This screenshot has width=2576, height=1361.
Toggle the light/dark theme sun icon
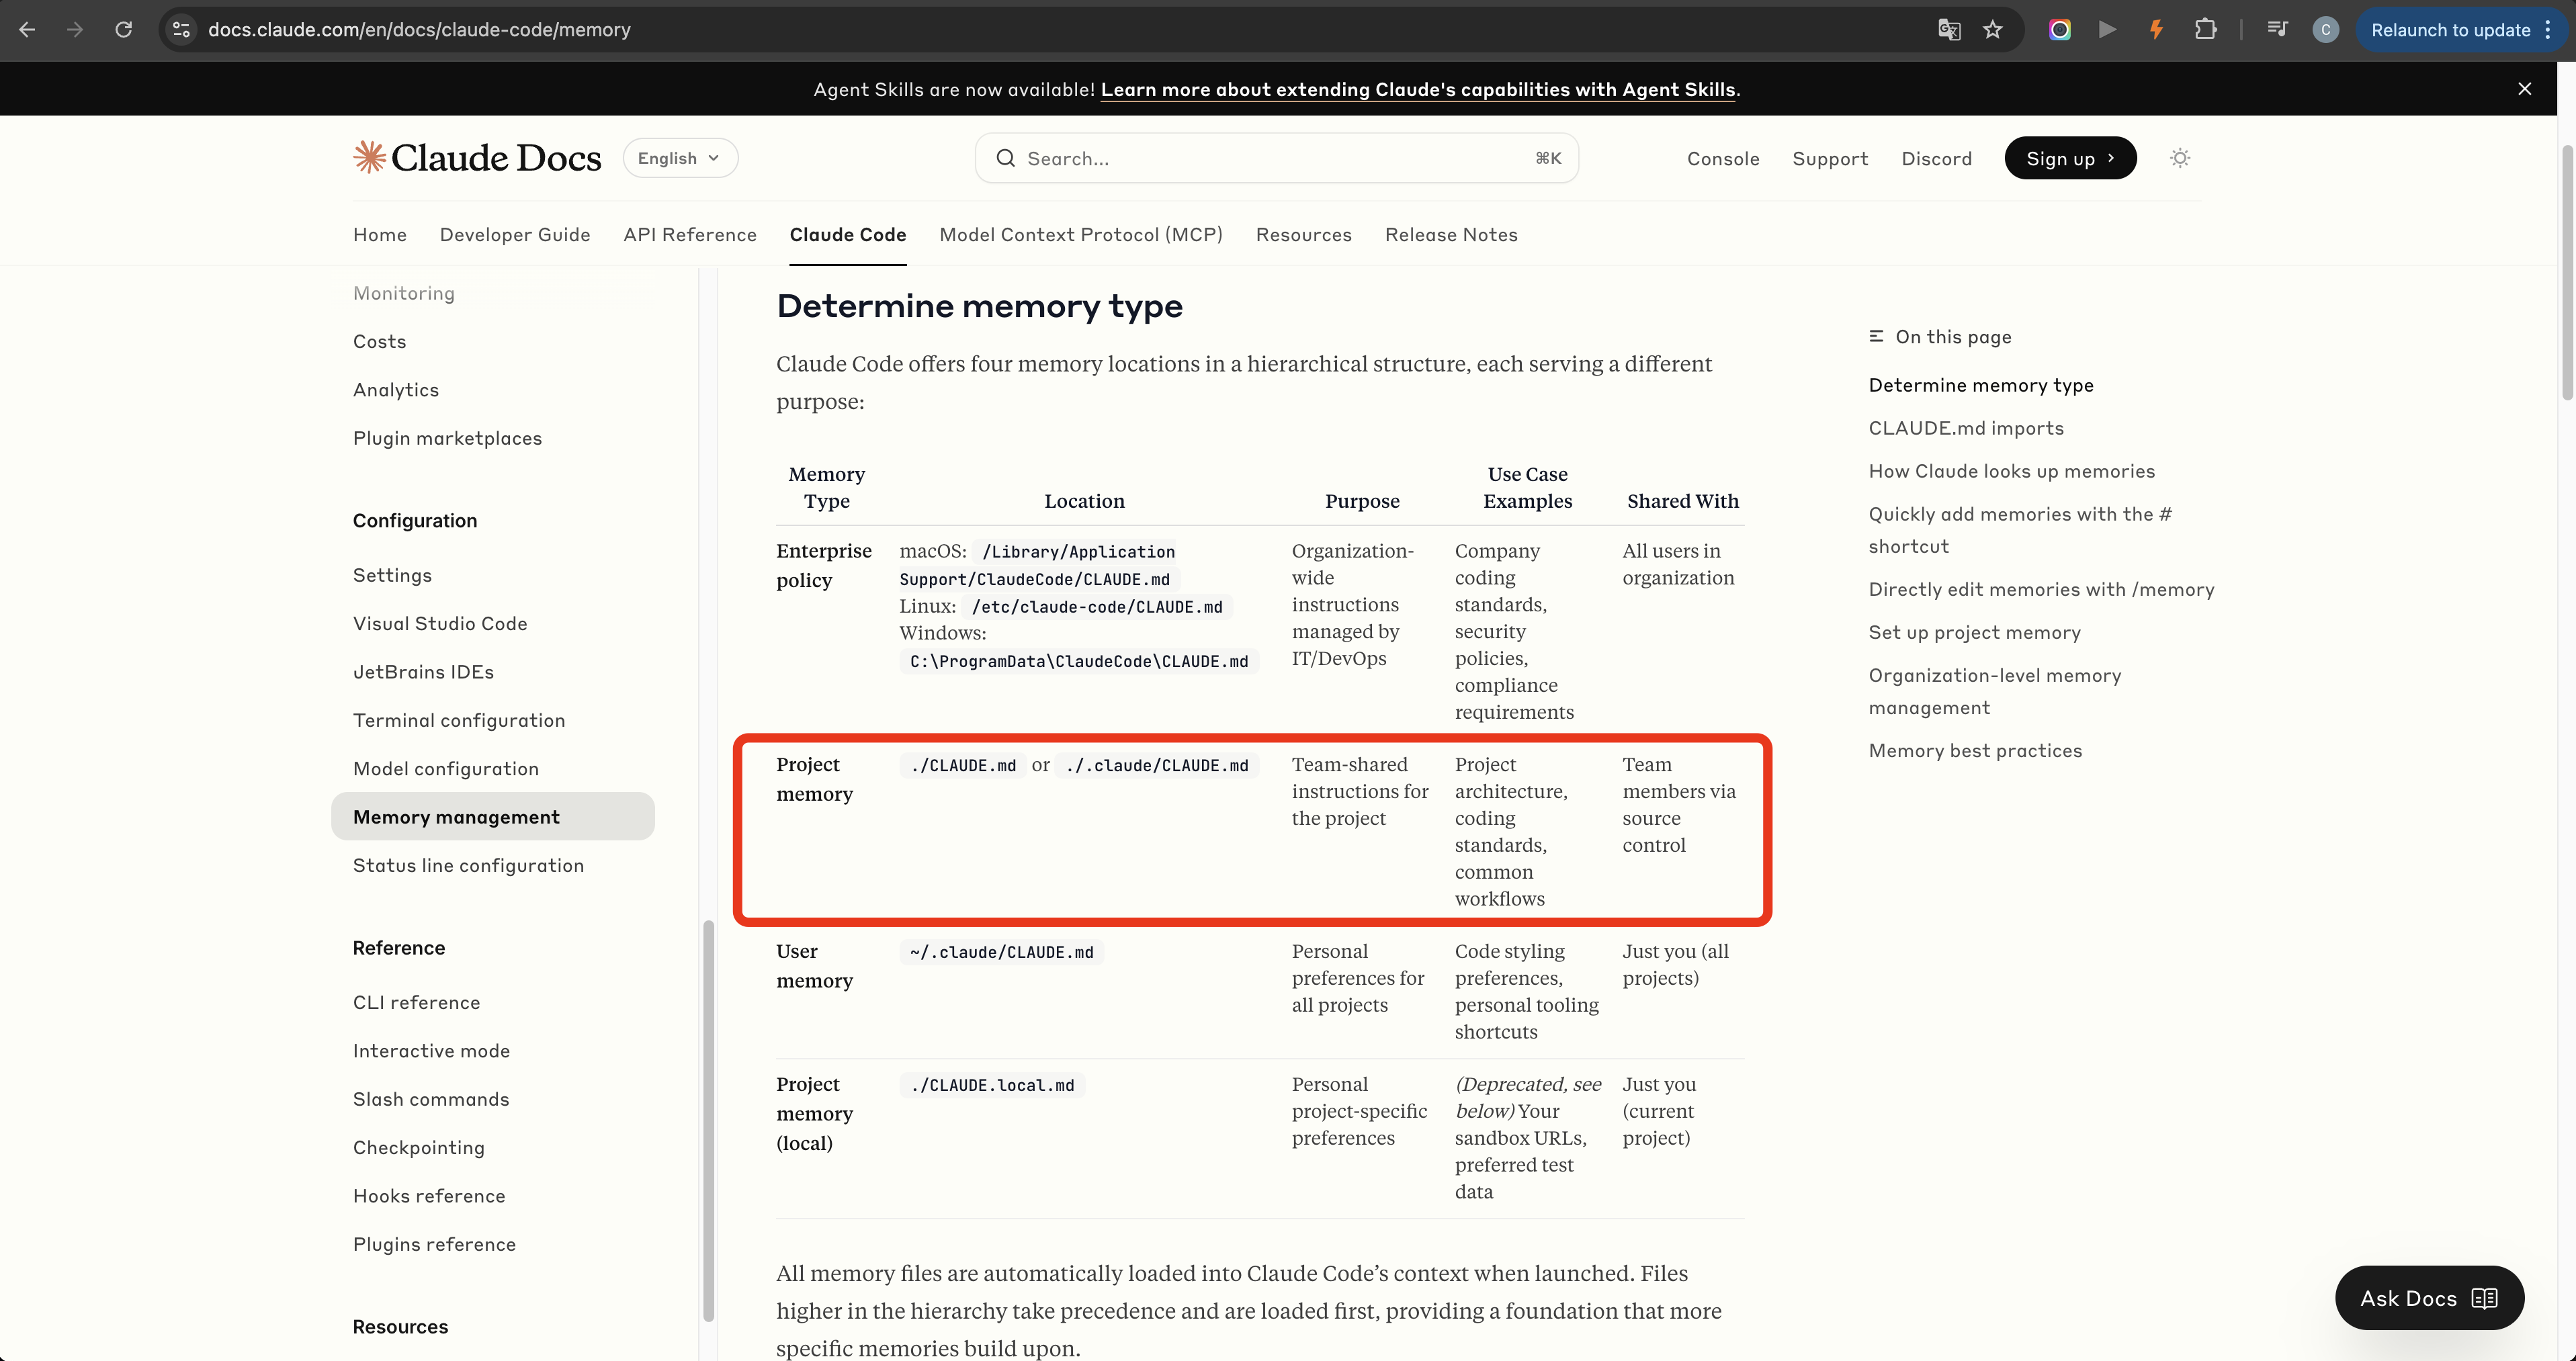click(2180, 158)
